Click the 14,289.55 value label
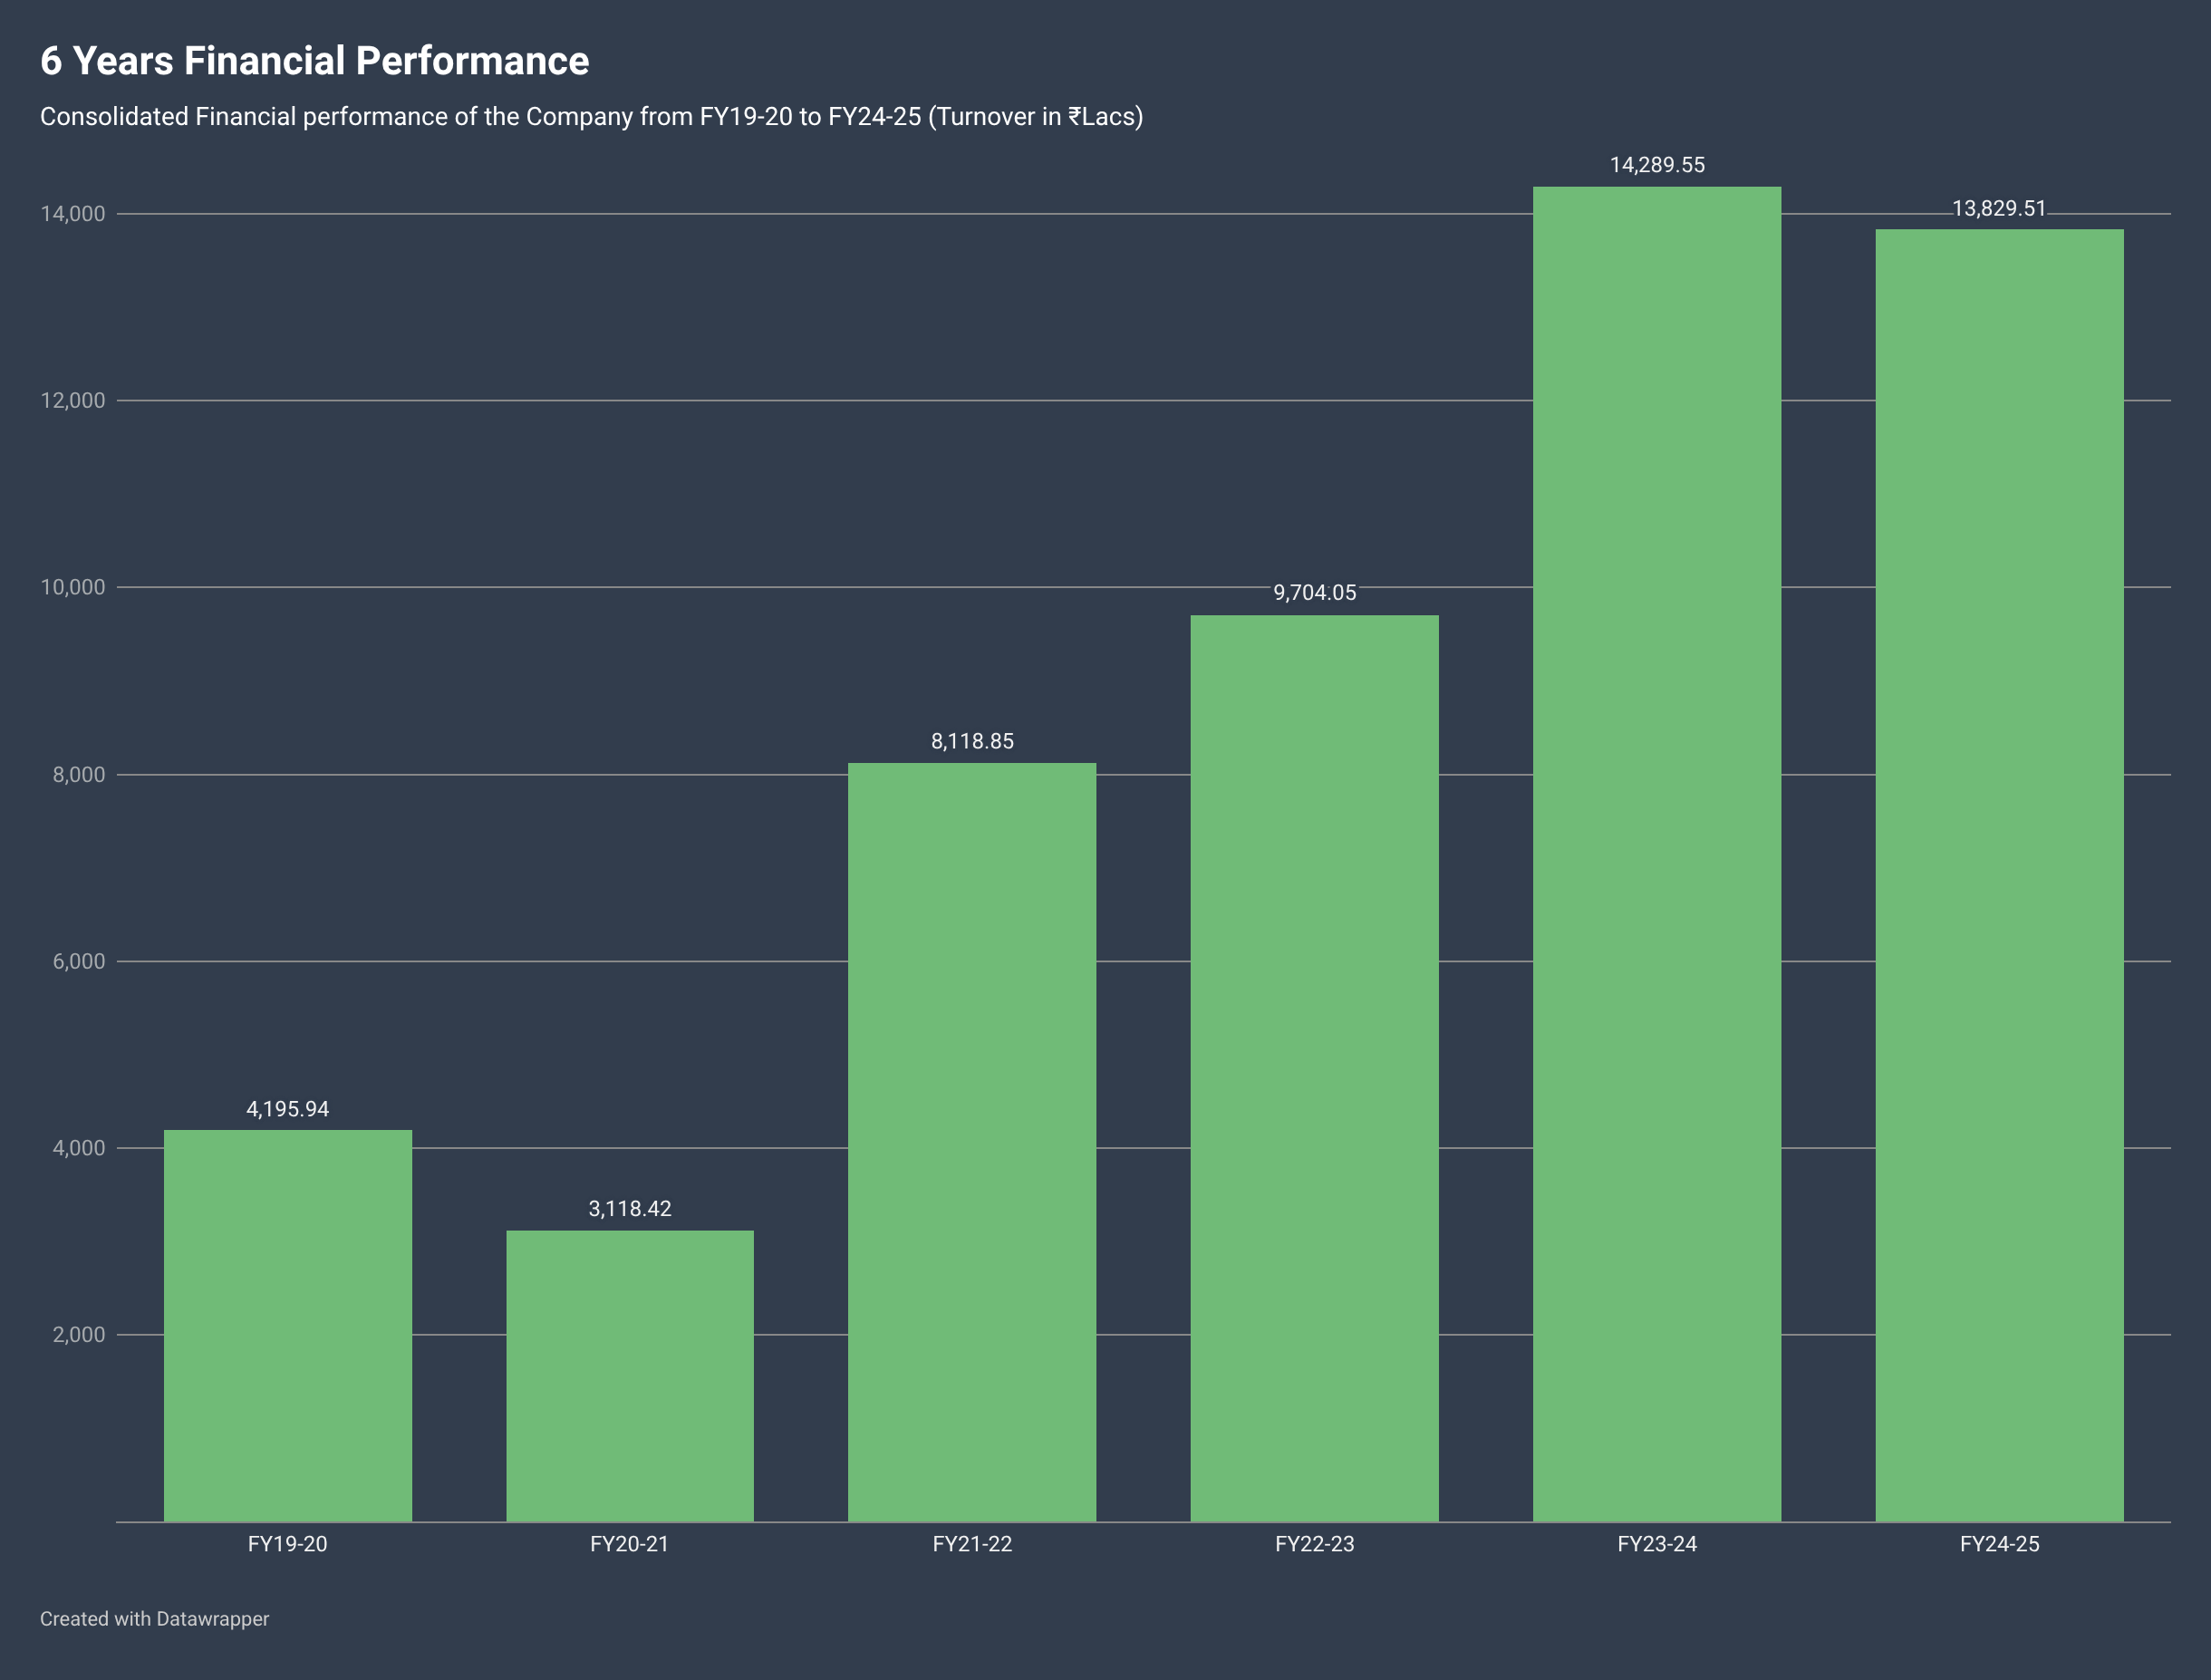The height and width of the screenshot is (1680, 2211). [x=1657, y=165]
